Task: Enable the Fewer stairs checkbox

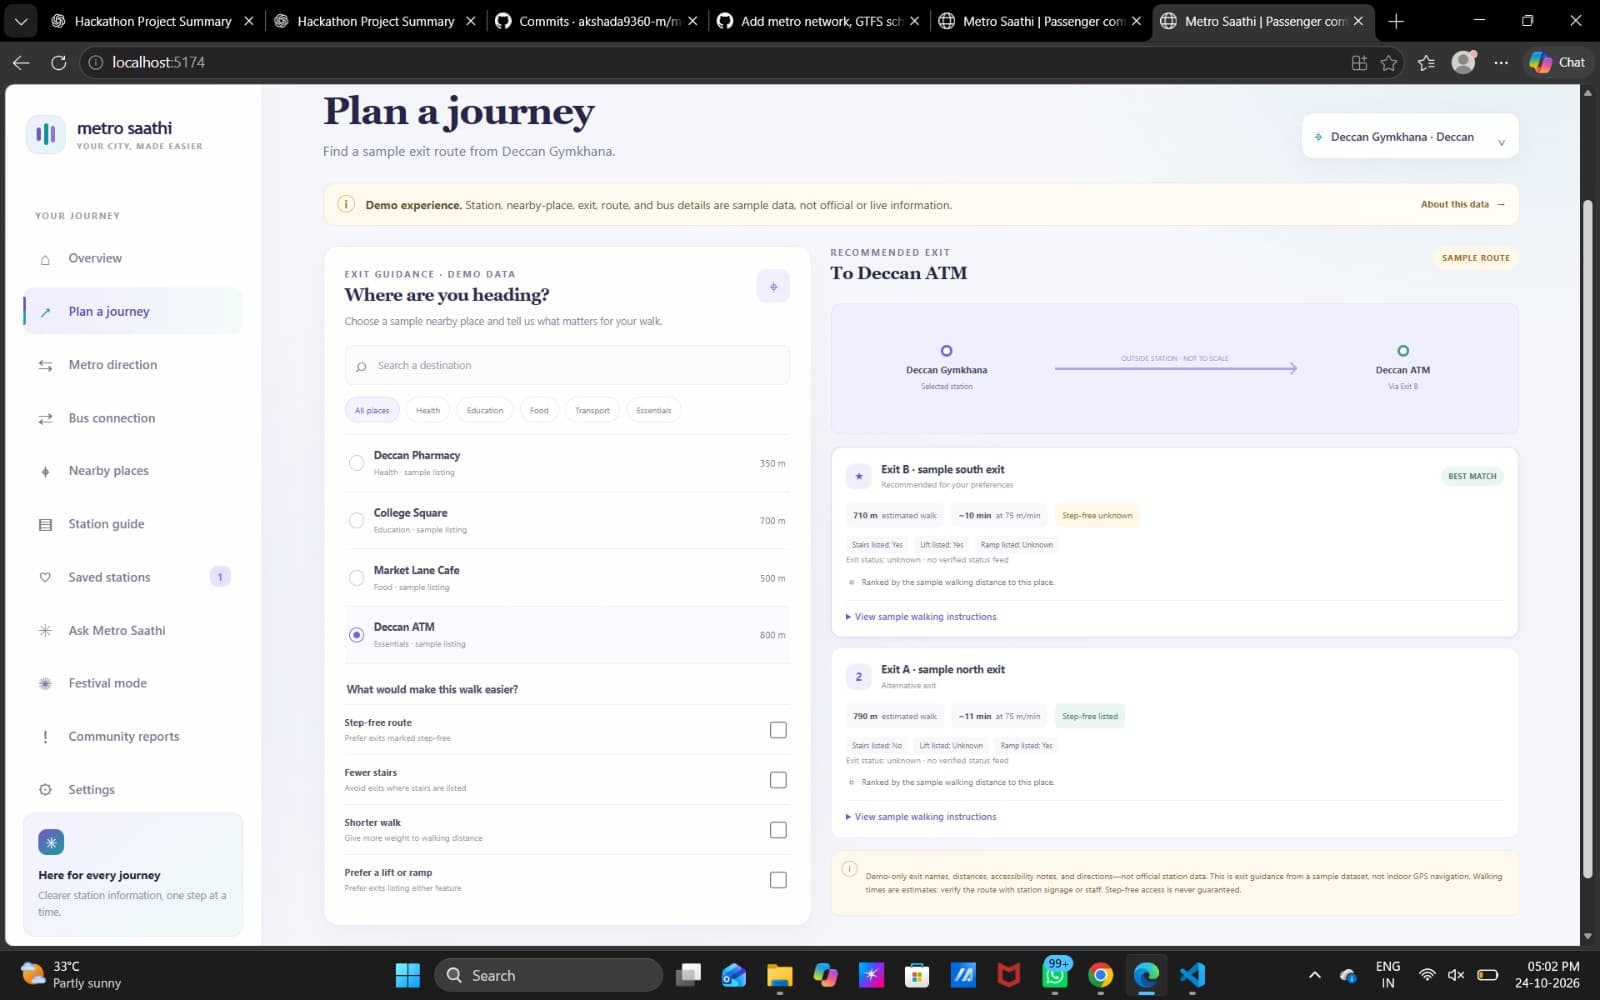Action: (x=778, y=780)
